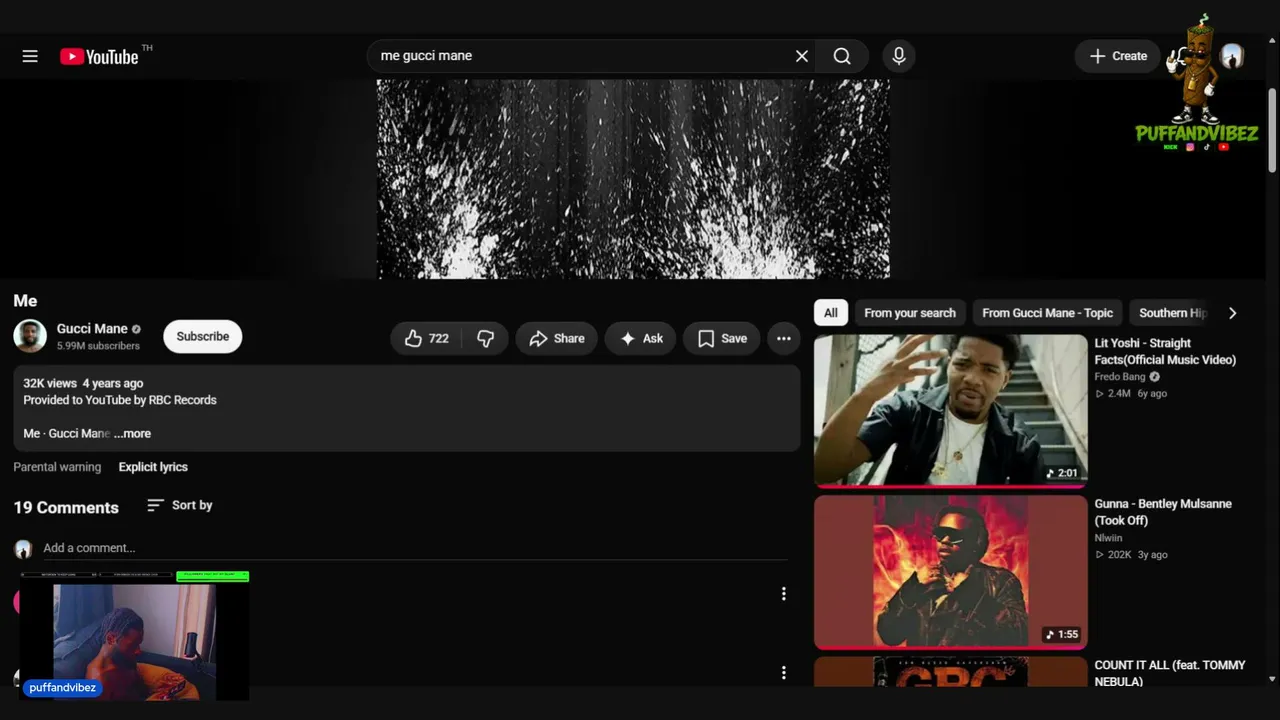1280x720 pixels.
Task: Click the '19 Comments' heading
Action: pos(66,507)
